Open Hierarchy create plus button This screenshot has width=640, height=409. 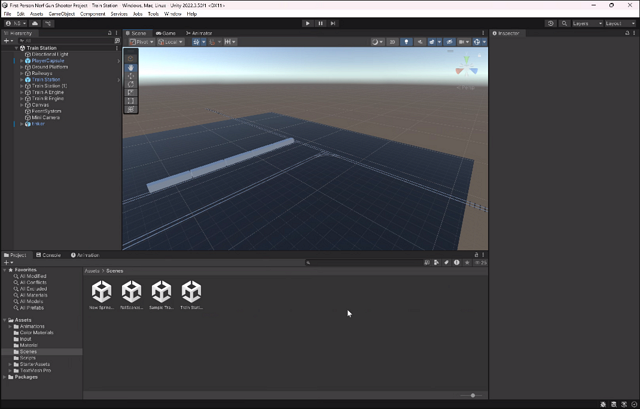tap(8, 41)
